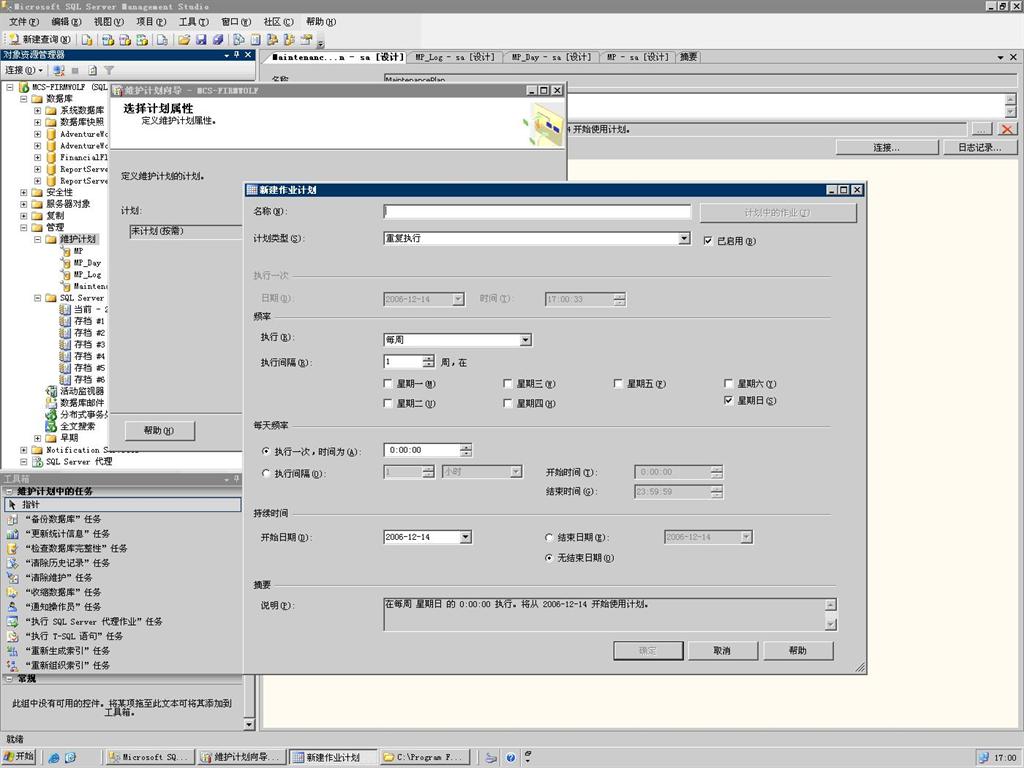
Task: Click the red X delete button in designer
Action: coord(1006,129)
